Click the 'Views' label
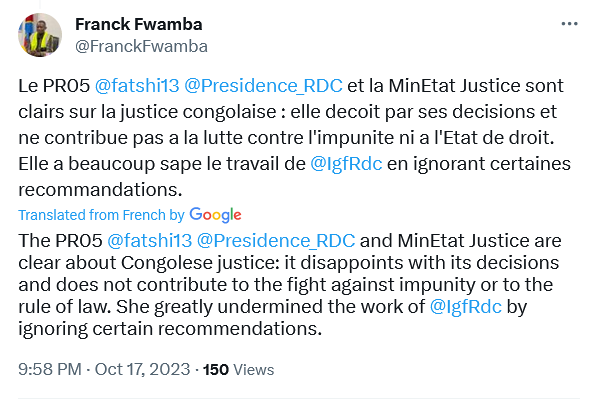Image resolution: width=598 pixels, height=399 pixels. coord(254,370)
